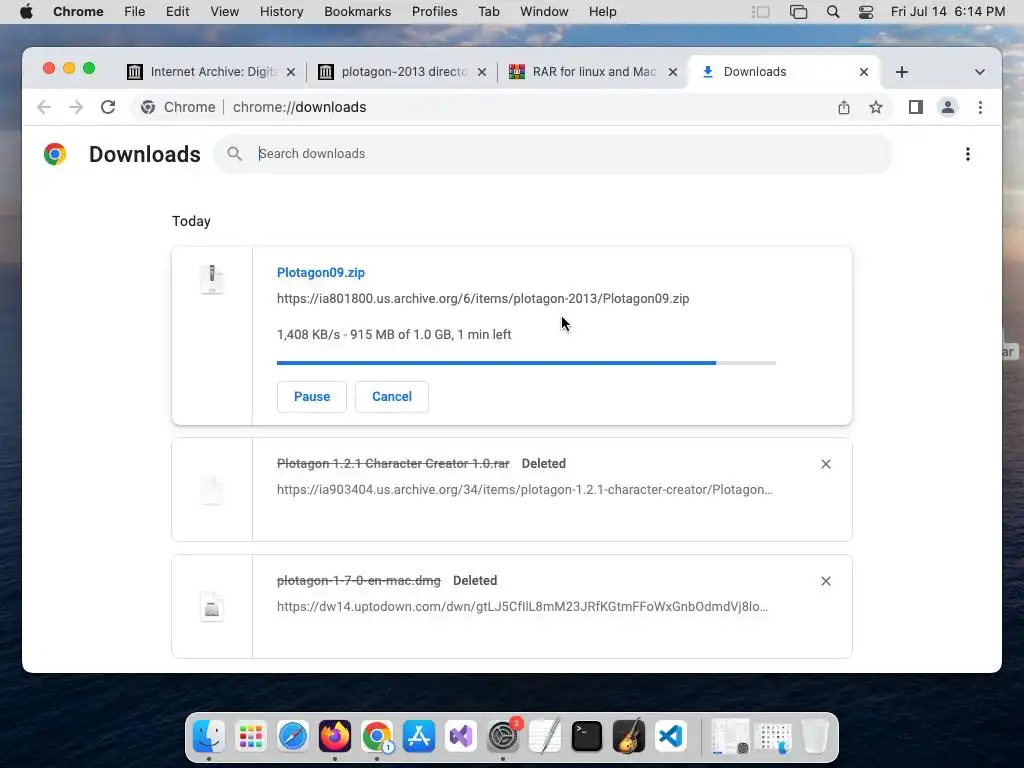Open Control Center in menu bar
Screen dimensions: 1024x768
point(865,12)
